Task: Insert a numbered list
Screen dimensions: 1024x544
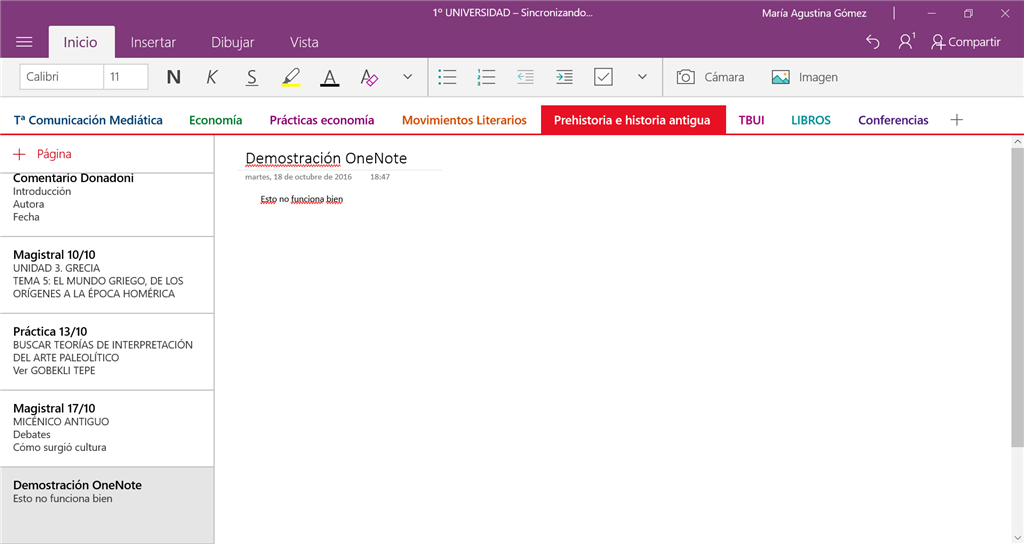Action: click(486, 77)
